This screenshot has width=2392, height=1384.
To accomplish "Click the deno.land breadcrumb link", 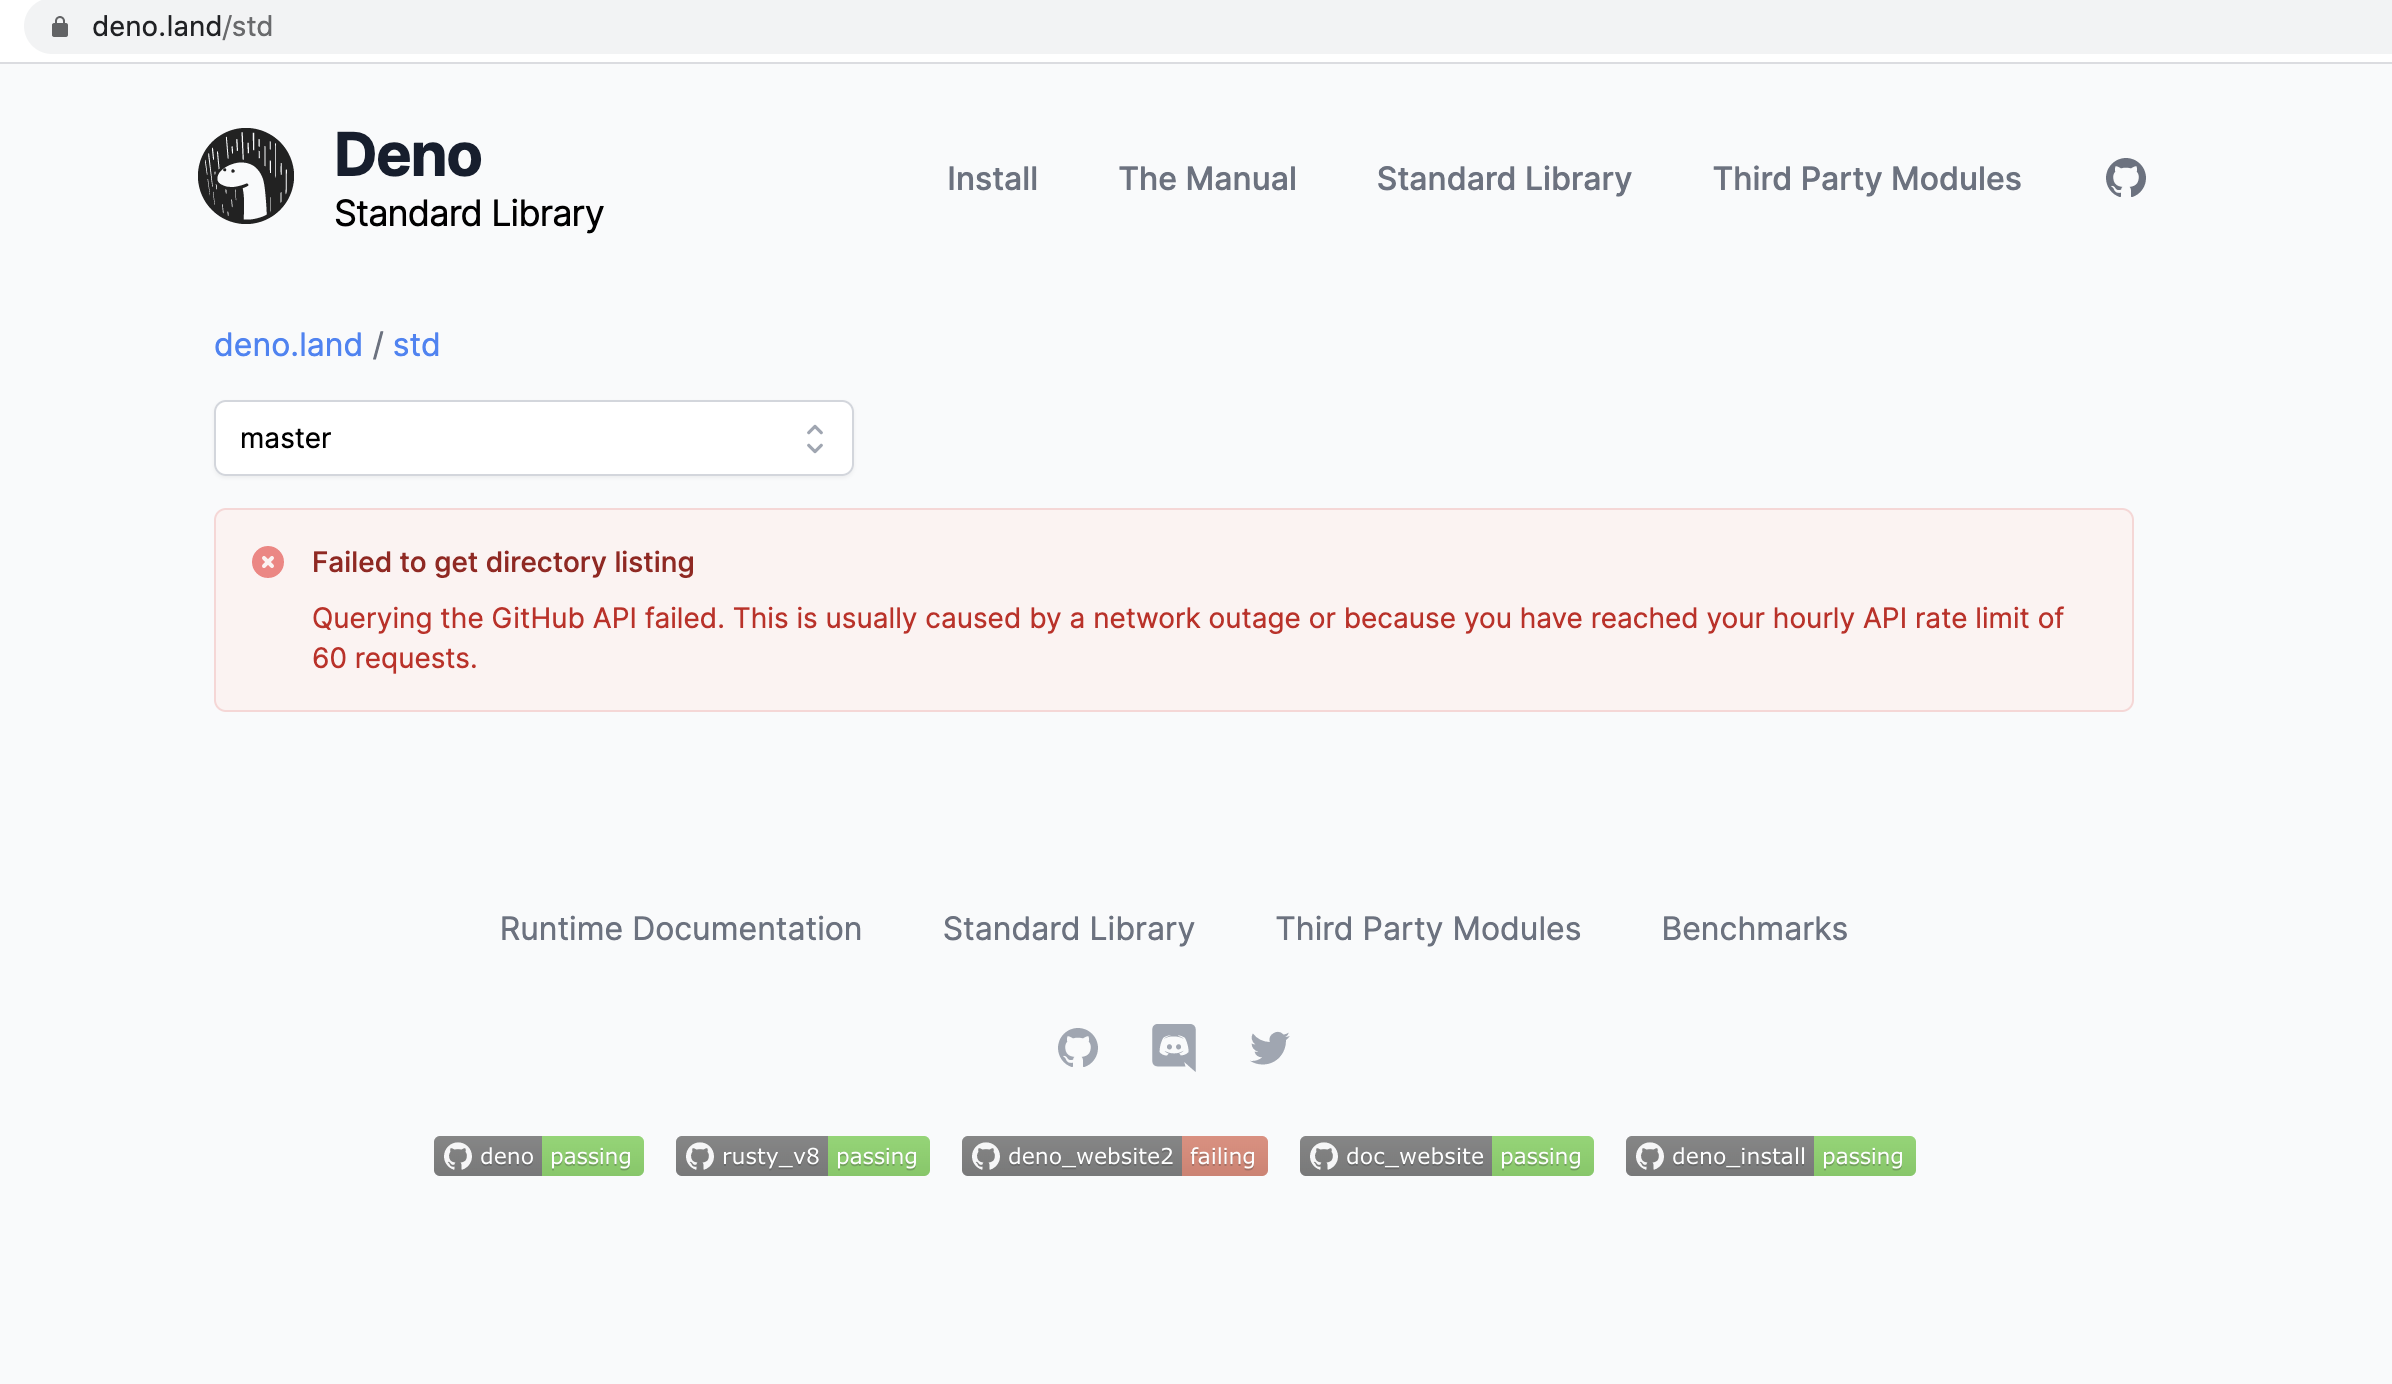I will tap(289, 344).
